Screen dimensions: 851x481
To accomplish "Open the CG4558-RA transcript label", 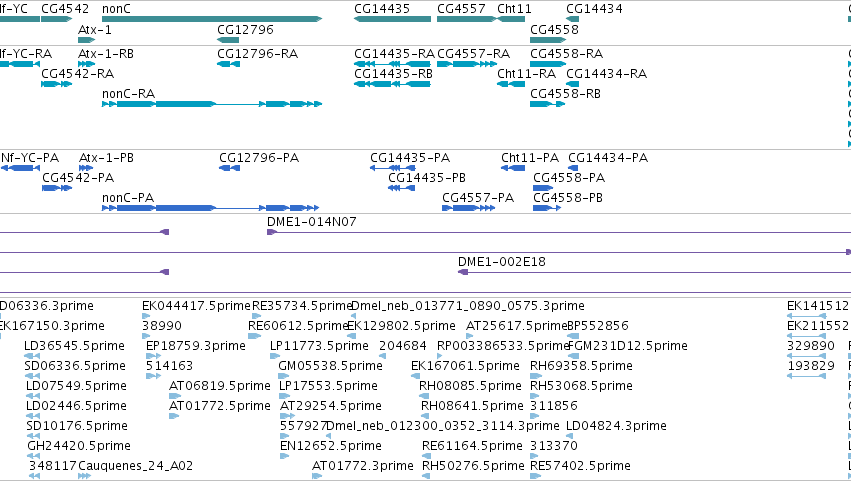I will (567, 54).
